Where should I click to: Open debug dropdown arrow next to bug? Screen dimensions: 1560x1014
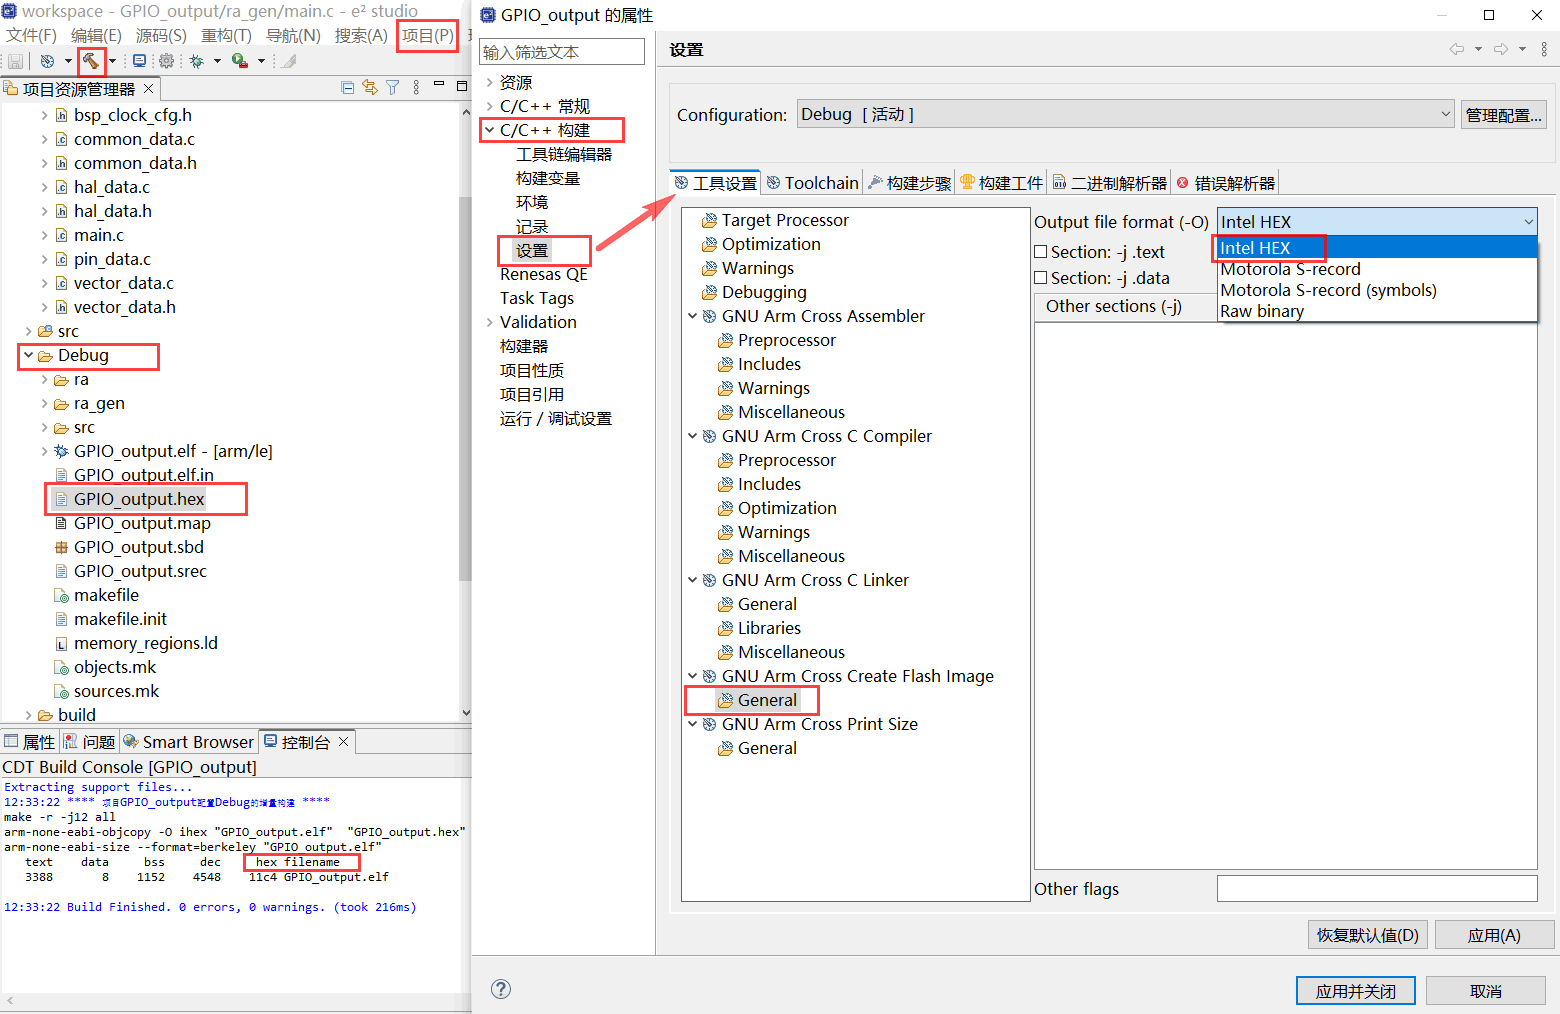[217, 61]
